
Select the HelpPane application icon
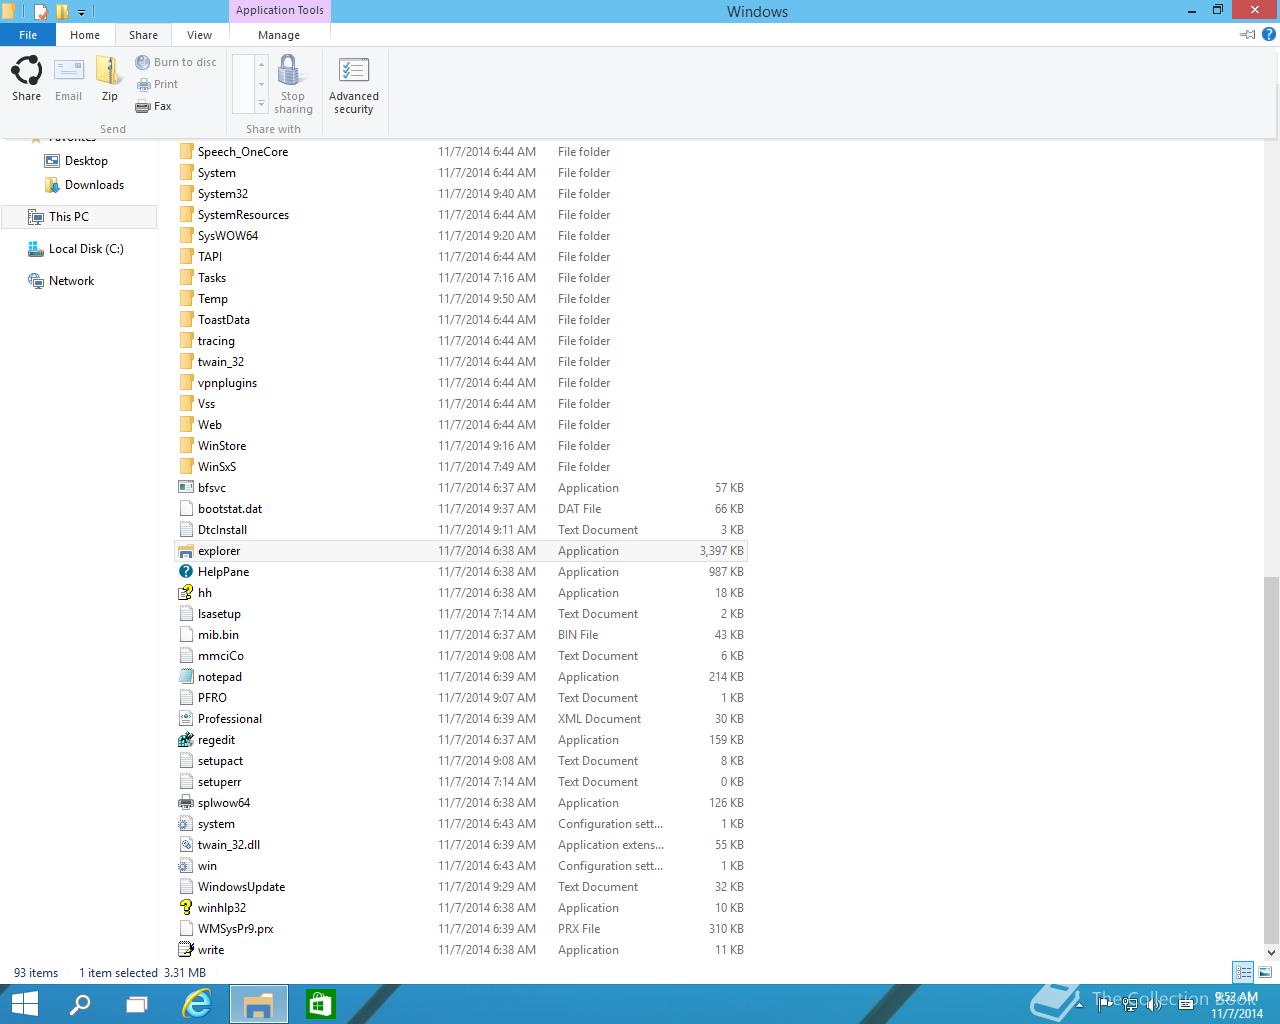pos(185,572)
